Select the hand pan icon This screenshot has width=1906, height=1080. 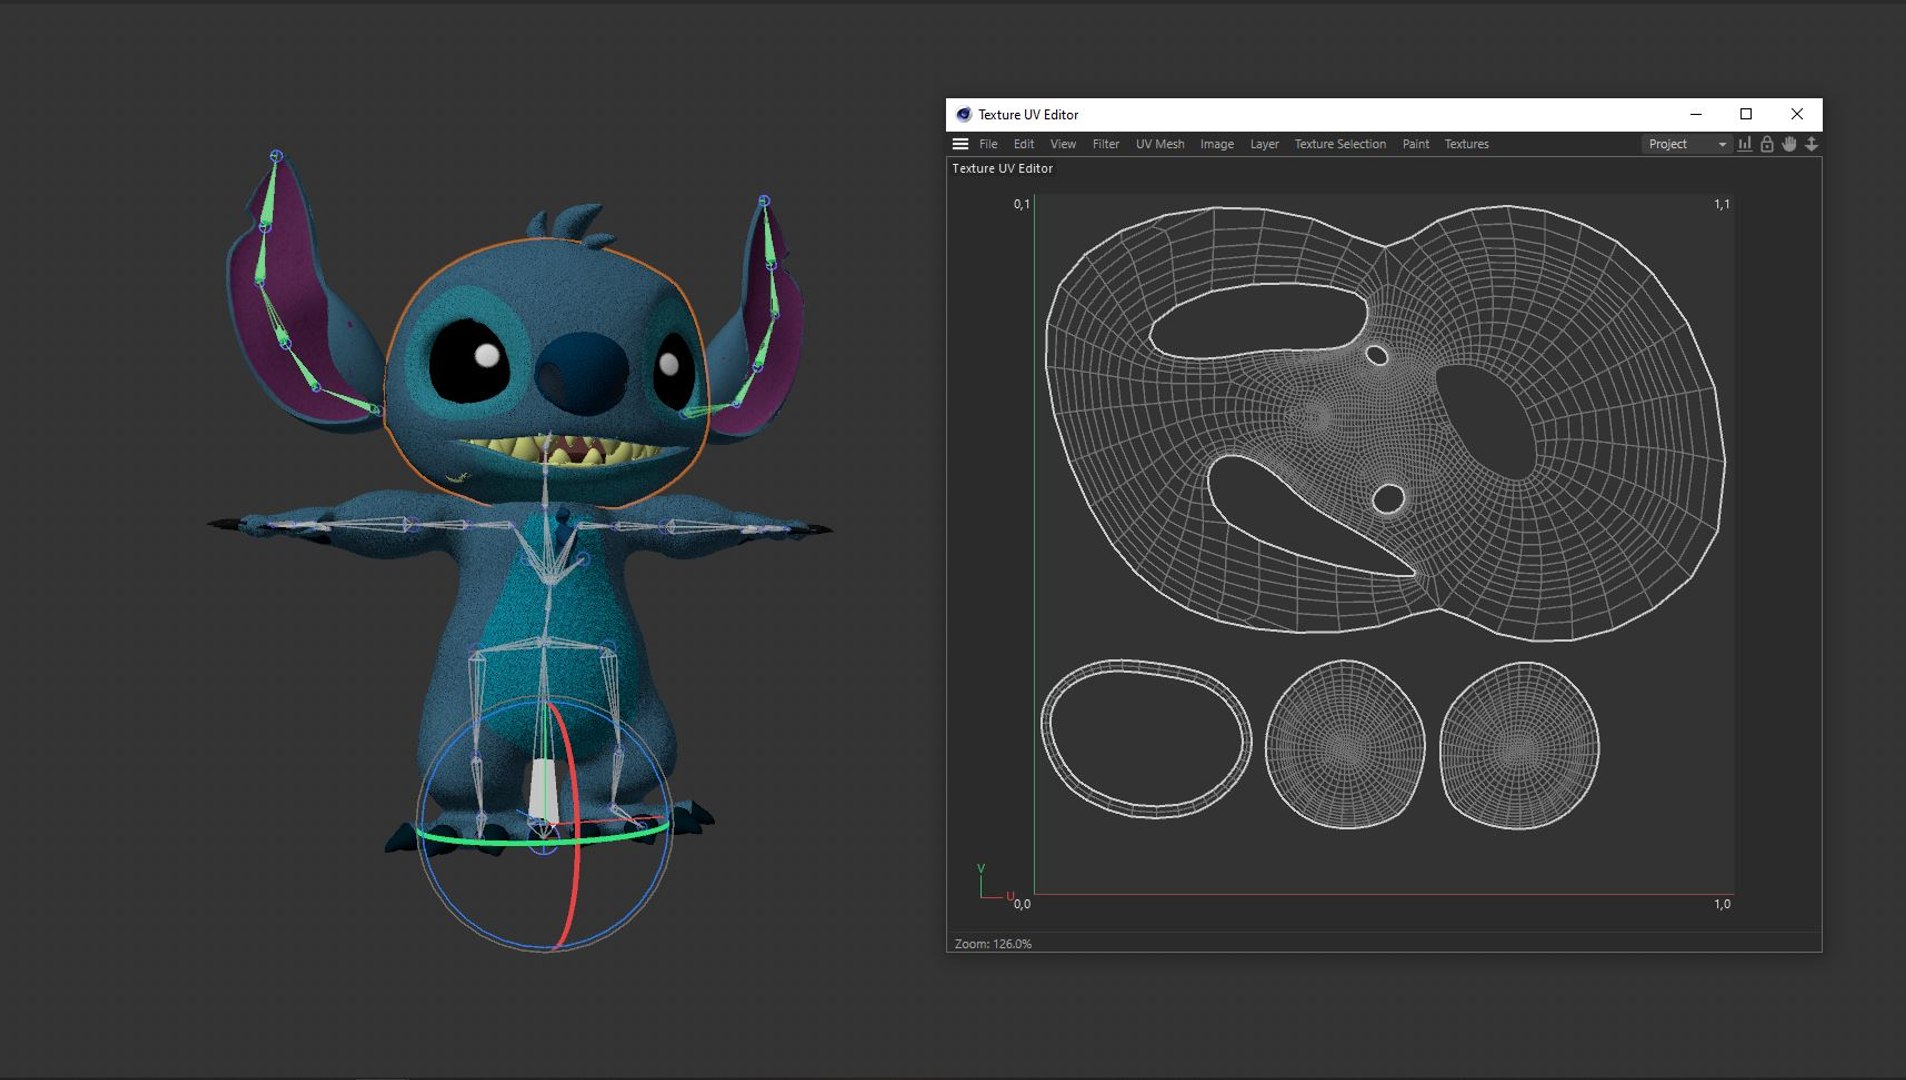point(1789,144)
